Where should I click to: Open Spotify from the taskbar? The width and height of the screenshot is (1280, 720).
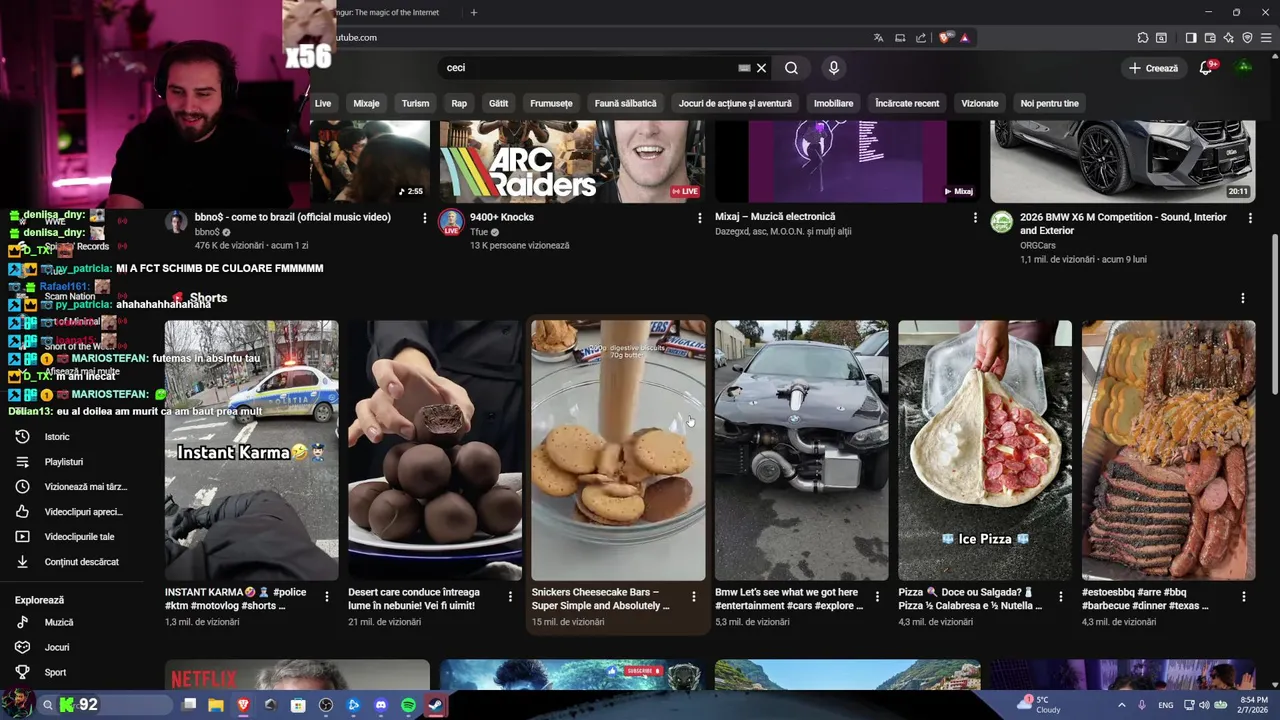coord(408,705)
